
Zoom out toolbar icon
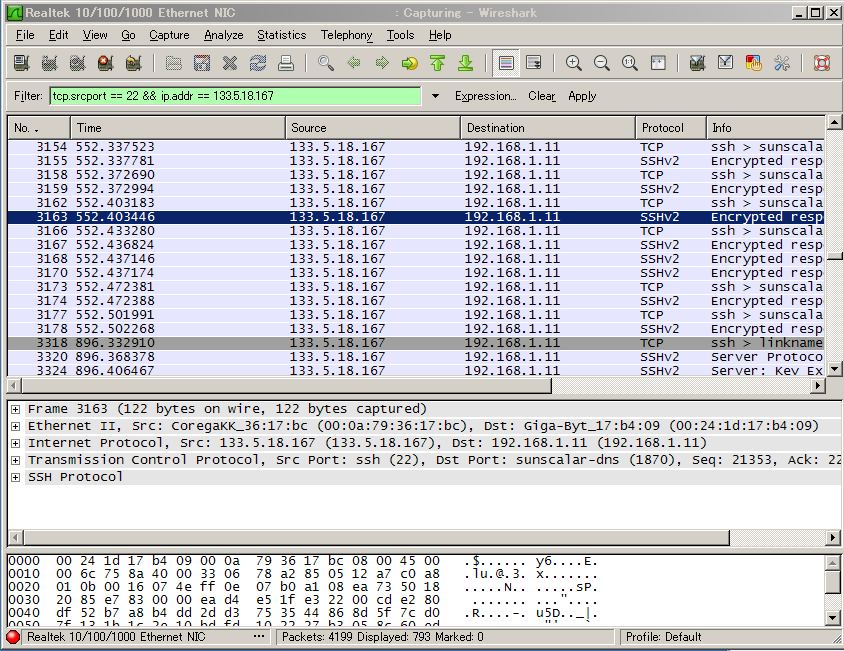coord(601,63)
